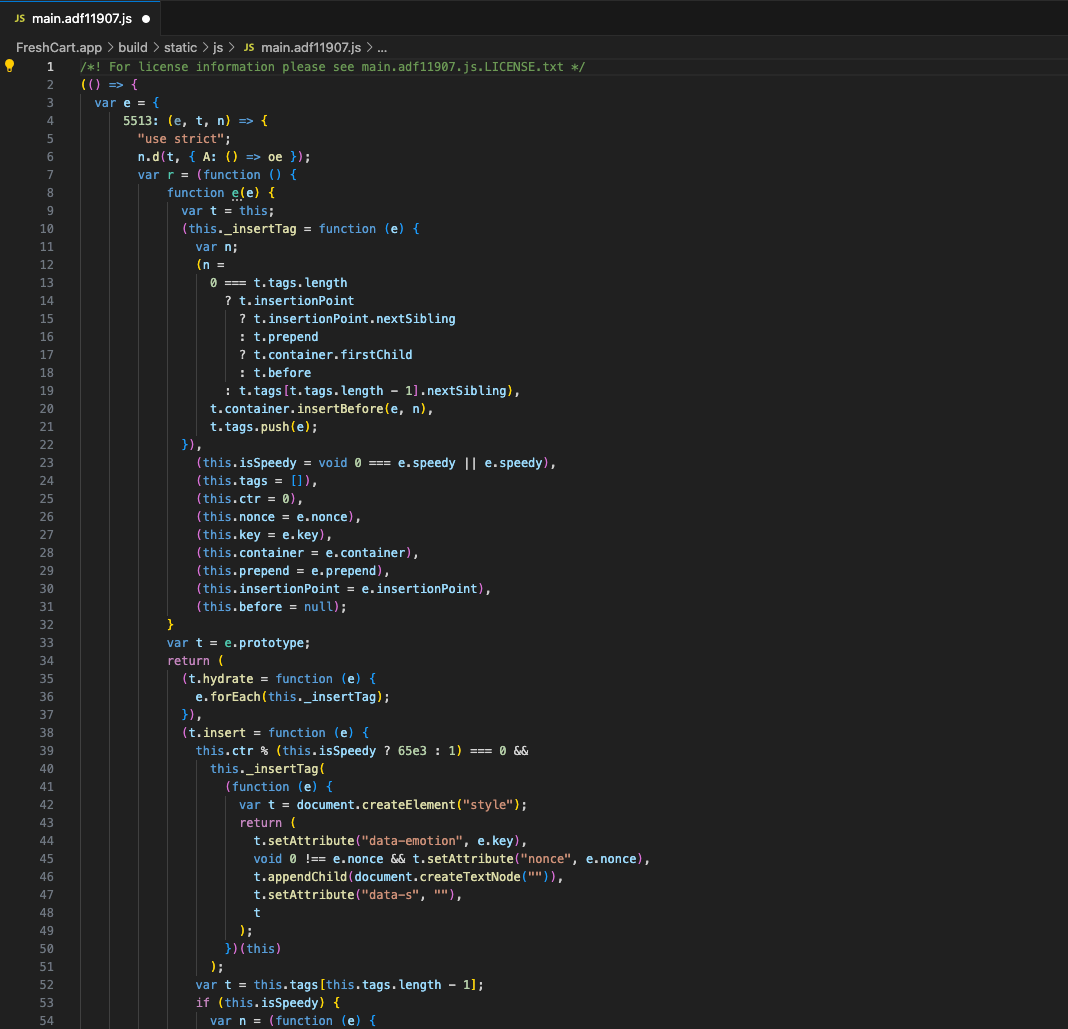Click "document.createTextNode" on line 46
The height and width of the screenshot is (1029, 1068).
[x=437, y=877]
